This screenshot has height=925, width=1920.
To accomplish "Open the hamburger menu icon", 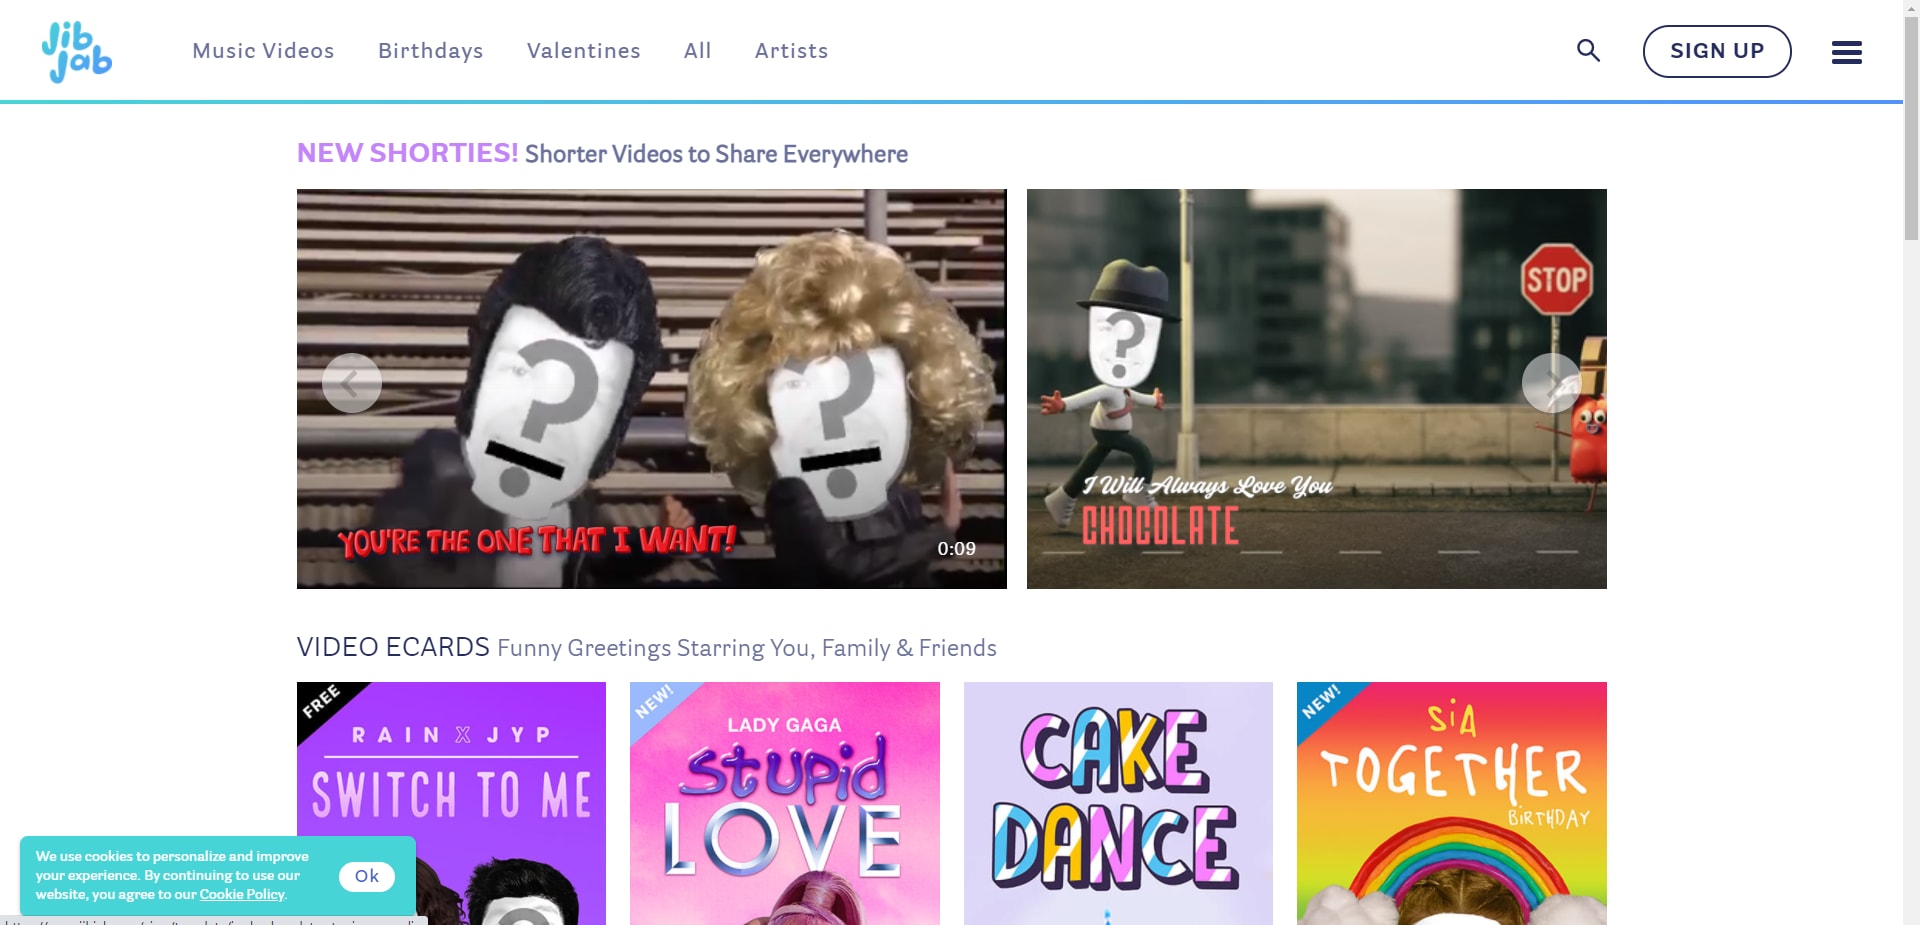I will [x=1846, y=52].
